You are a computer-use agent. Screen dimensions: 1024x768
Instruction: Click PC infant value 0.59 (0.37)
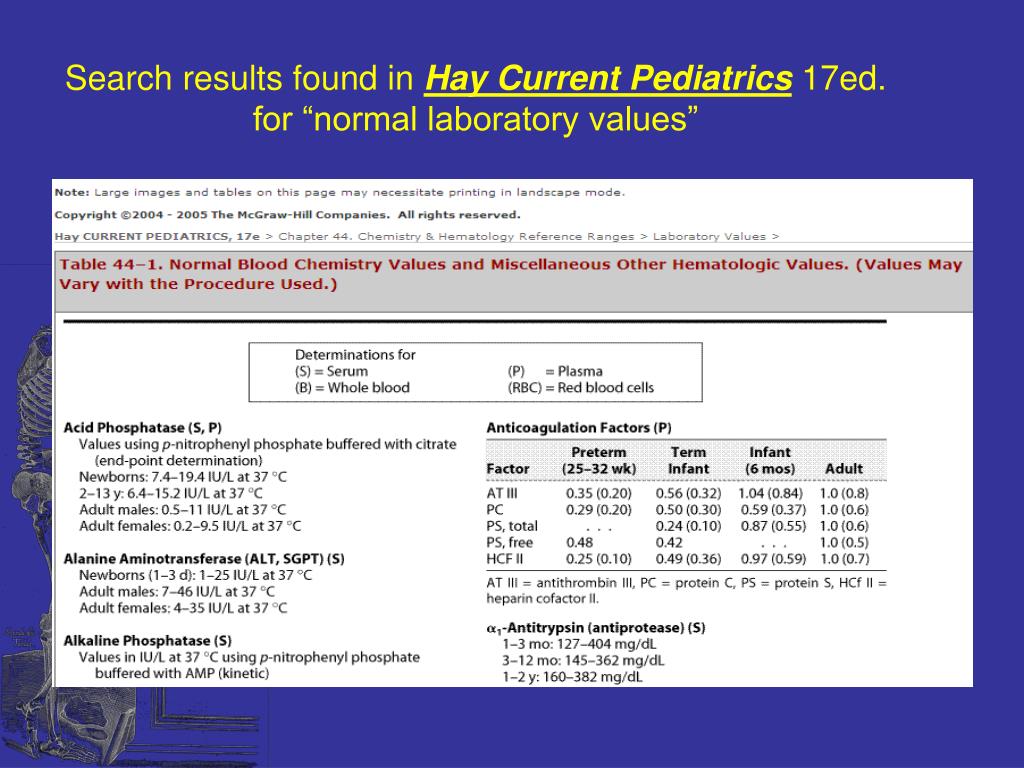pos(773,510)
